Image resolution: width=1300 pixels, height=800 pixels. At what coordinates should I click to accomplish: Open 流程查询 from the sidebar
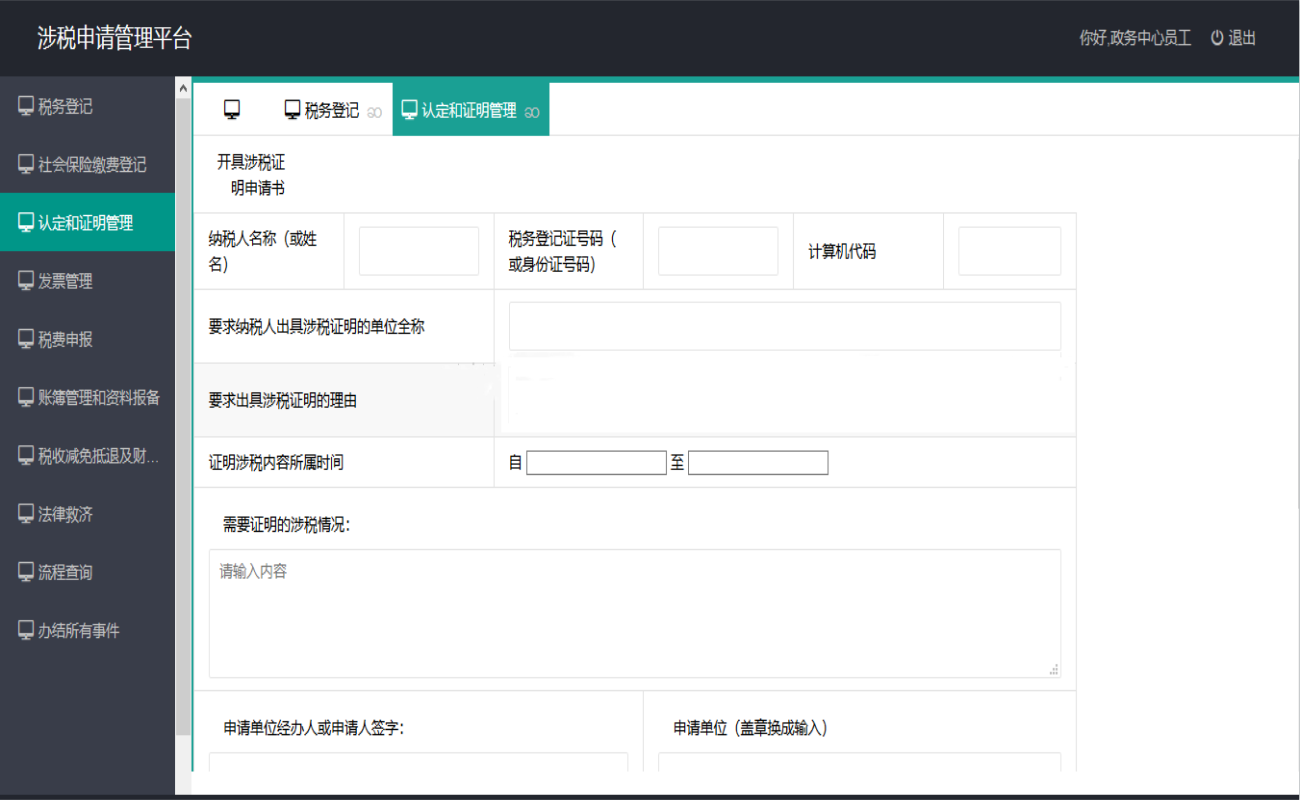coord(87,571)
